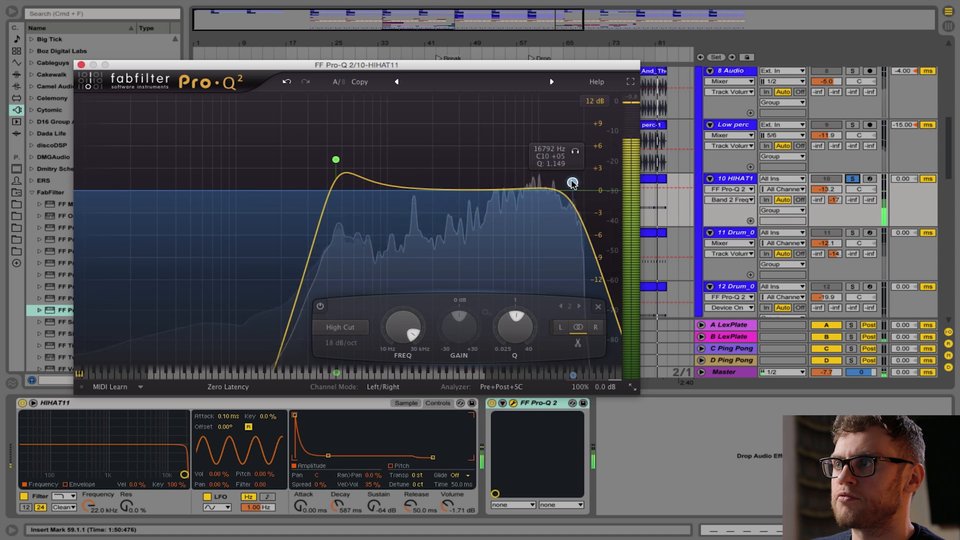960x540 pixels.
Task: Expand the Big Tick plug-in folder
Action: tap(31, 39)
